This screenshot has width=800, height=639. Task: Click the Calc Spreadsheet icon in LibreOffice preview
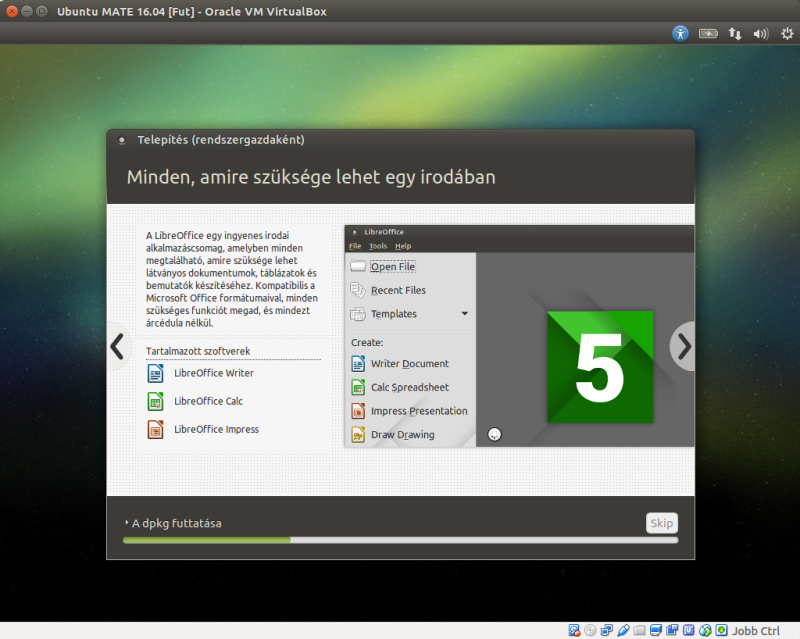358,387
